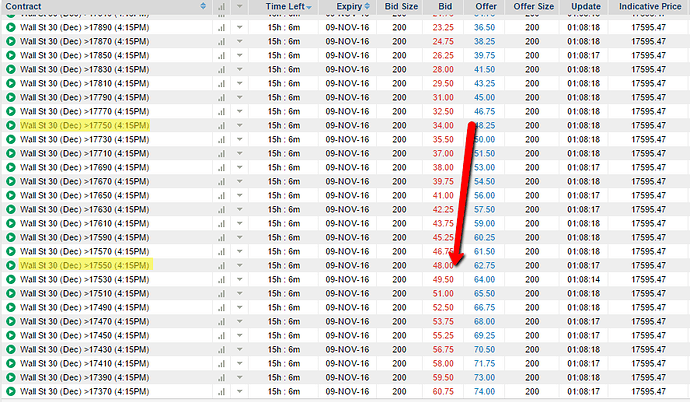Show the chart icon for >17530 row

(x=221, y=279)
